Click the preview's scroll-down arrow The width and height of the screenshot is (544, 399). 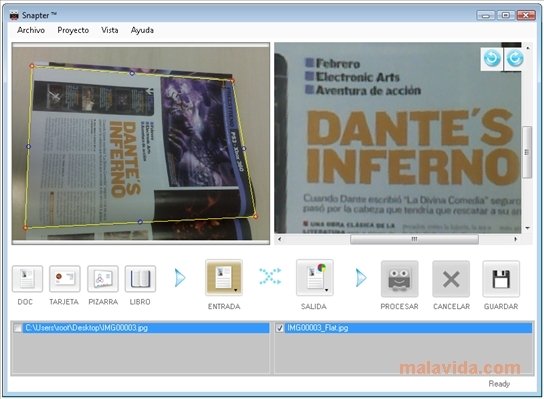pos(527,228)
